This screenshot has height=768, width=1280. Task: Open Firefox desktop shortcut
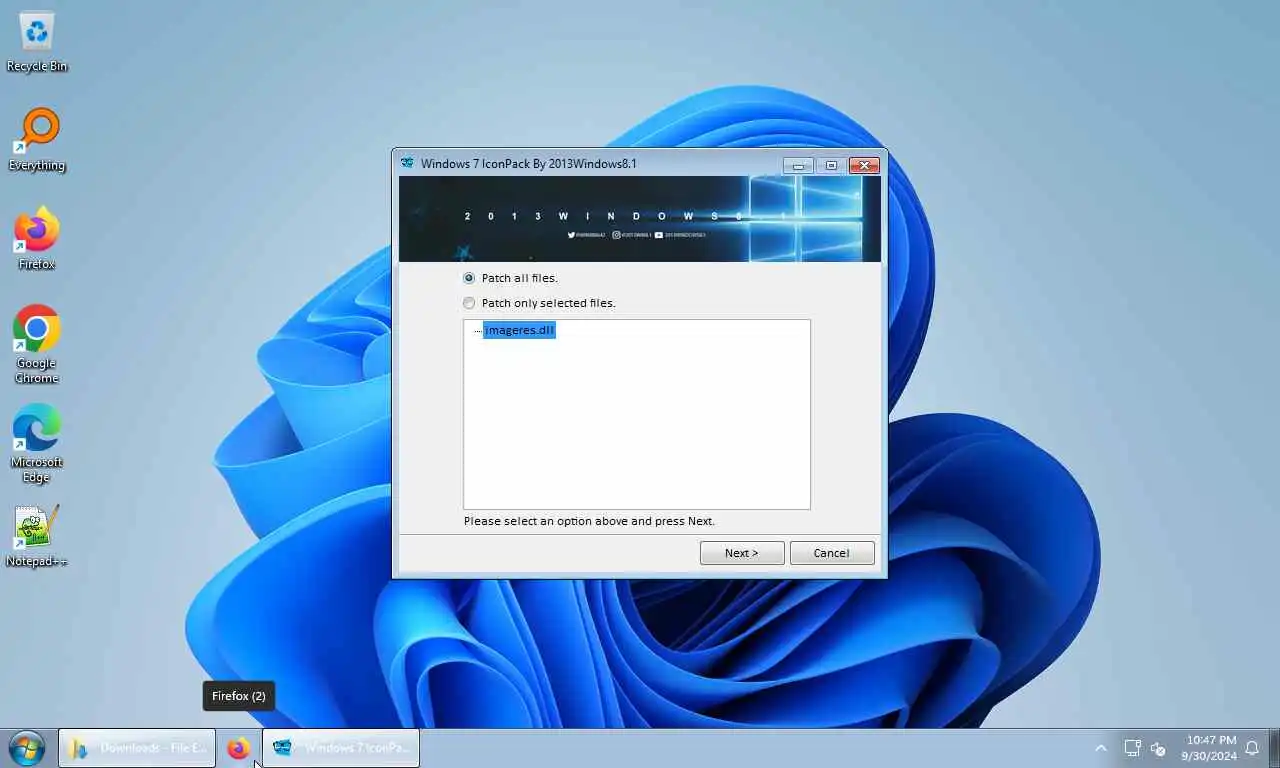37,239
